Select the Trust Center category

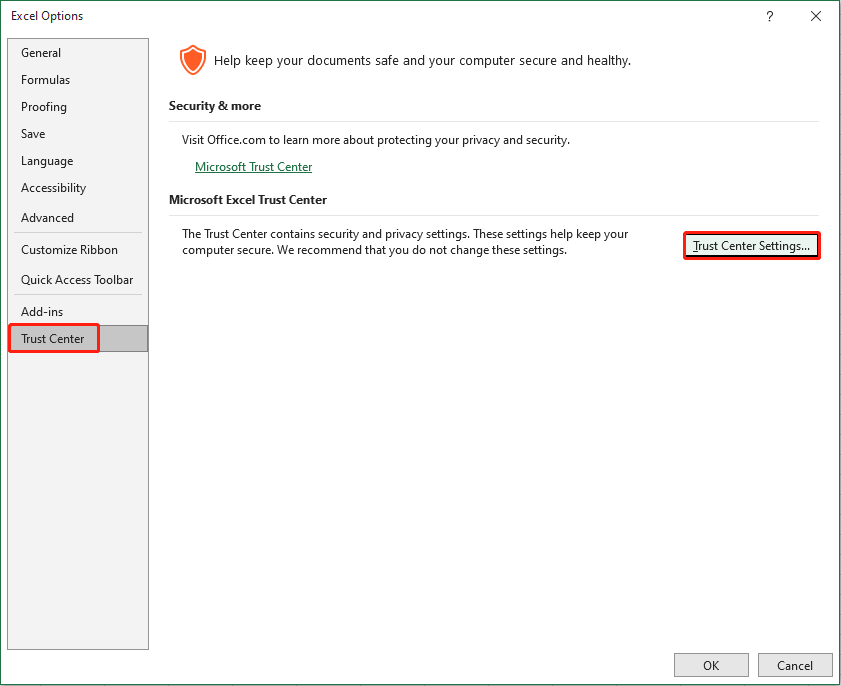(x=53, y=338)
